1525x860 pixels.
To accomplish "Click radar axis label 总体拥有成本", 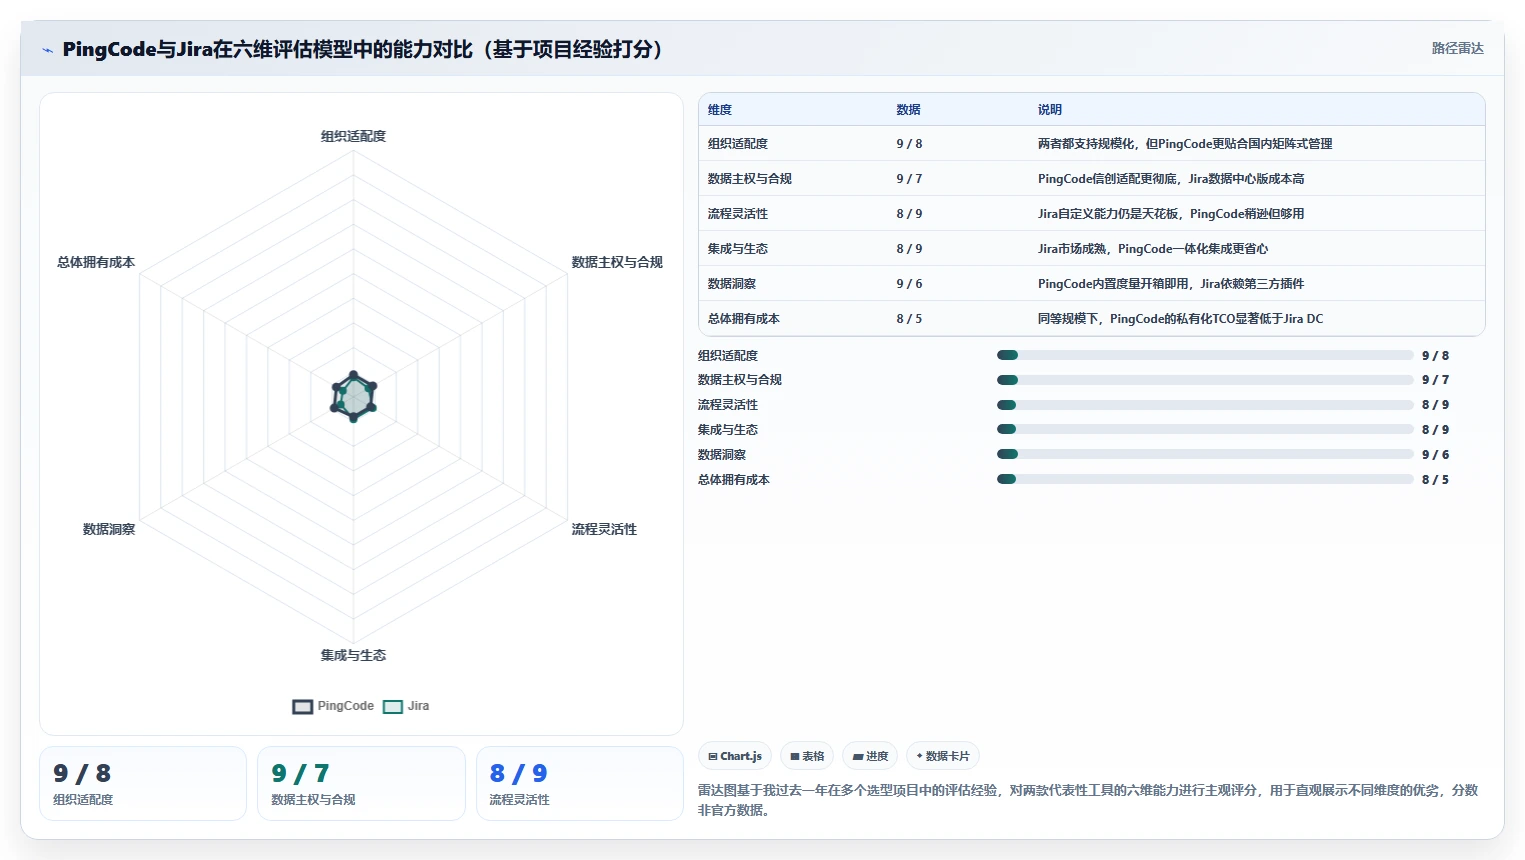I will click(x=96, y=262).
